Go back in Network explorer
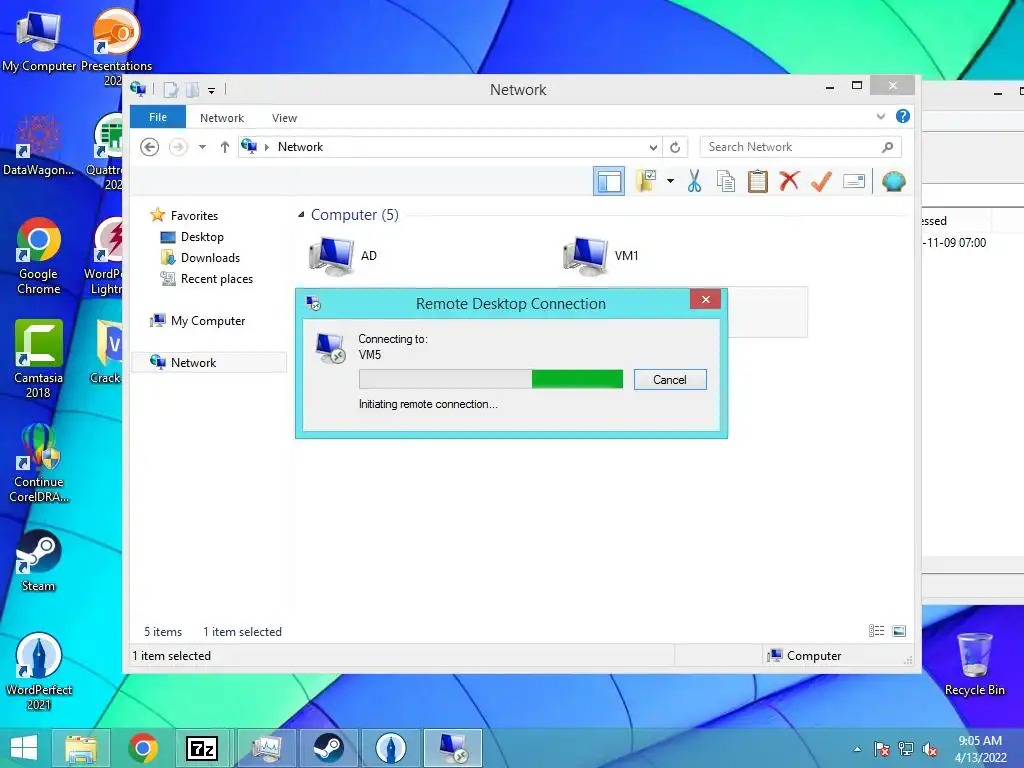The width and height of the screenshot is (1024, 768). point(150,147)
